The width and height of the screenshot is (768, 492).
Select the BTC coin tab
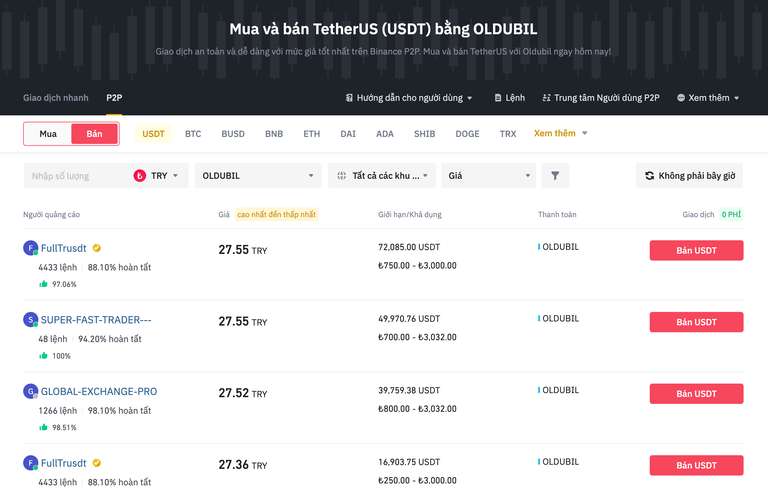193,134
